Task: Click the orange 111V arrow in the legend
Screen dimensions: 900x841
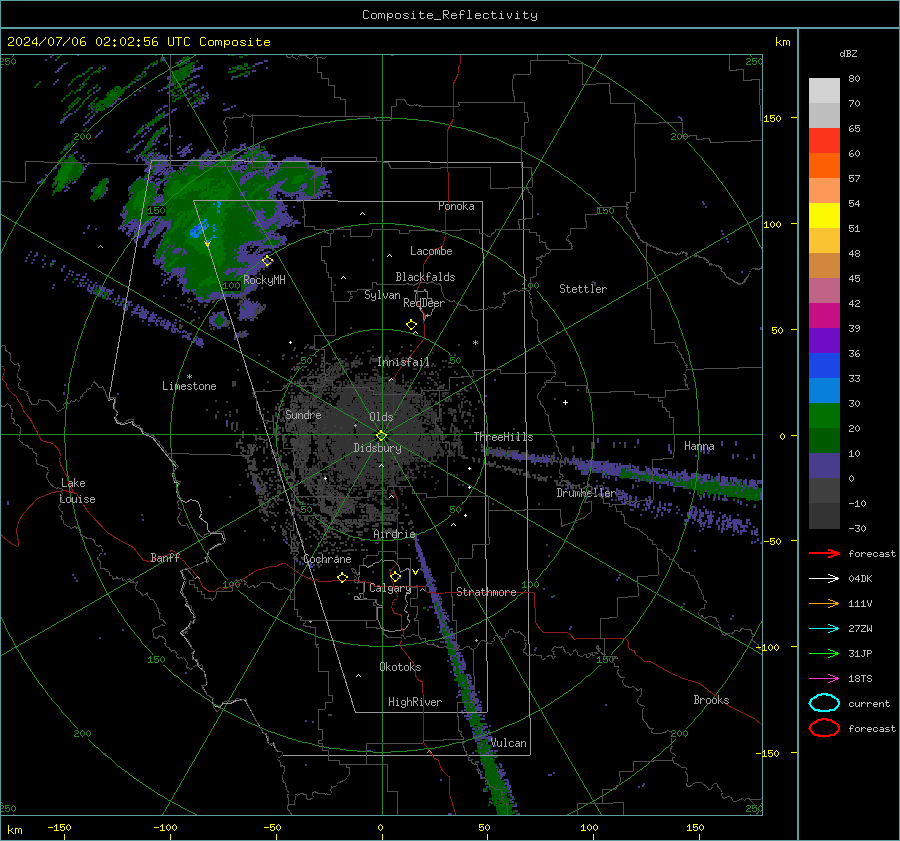Action: [824, 603]
